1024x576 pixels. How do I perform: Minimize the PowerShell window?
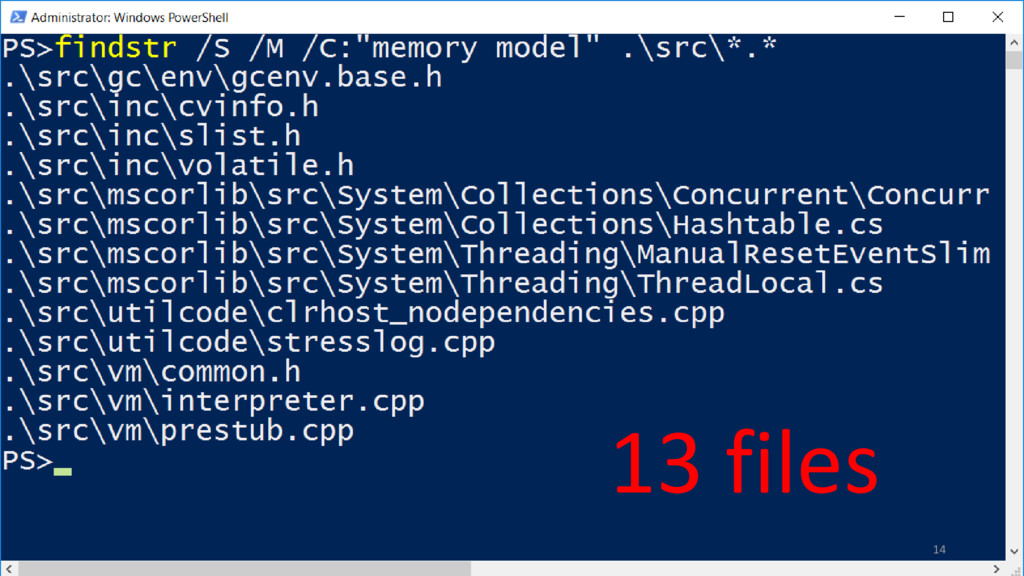[899, 17]
